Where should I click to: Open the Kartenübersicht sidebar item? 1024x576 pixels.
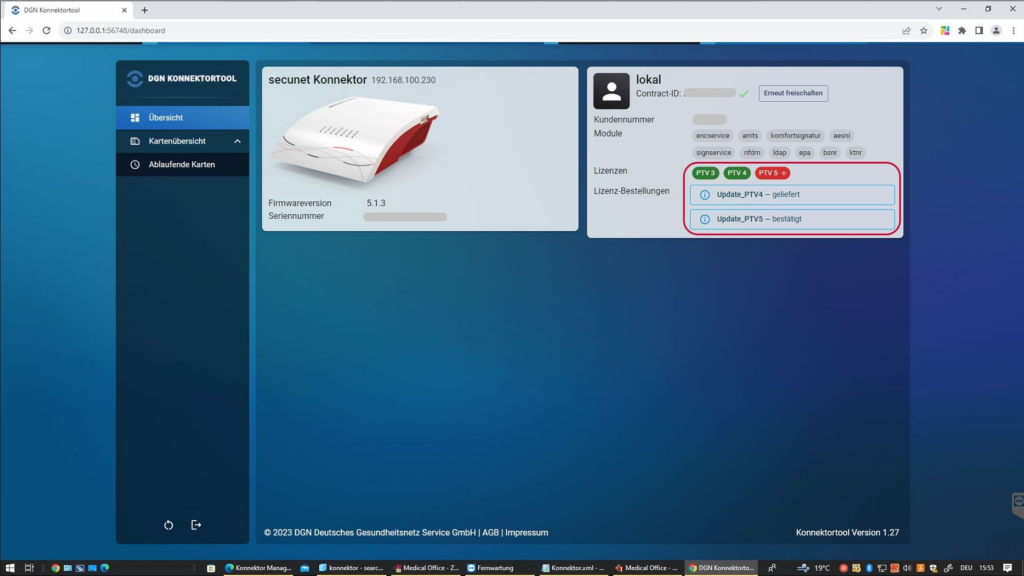[182, 141]
